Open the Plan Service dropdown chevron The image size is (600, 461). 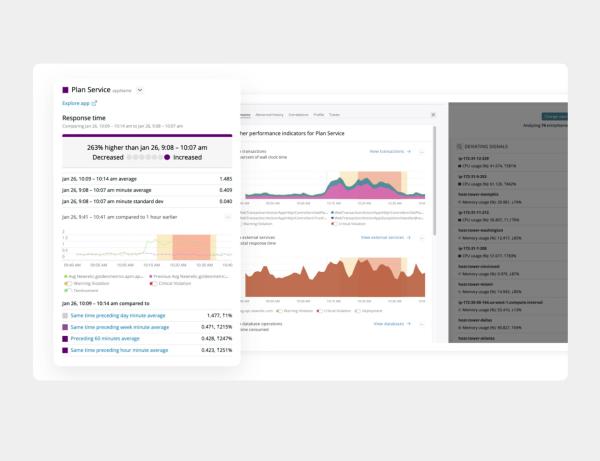[x=140, y=90]
